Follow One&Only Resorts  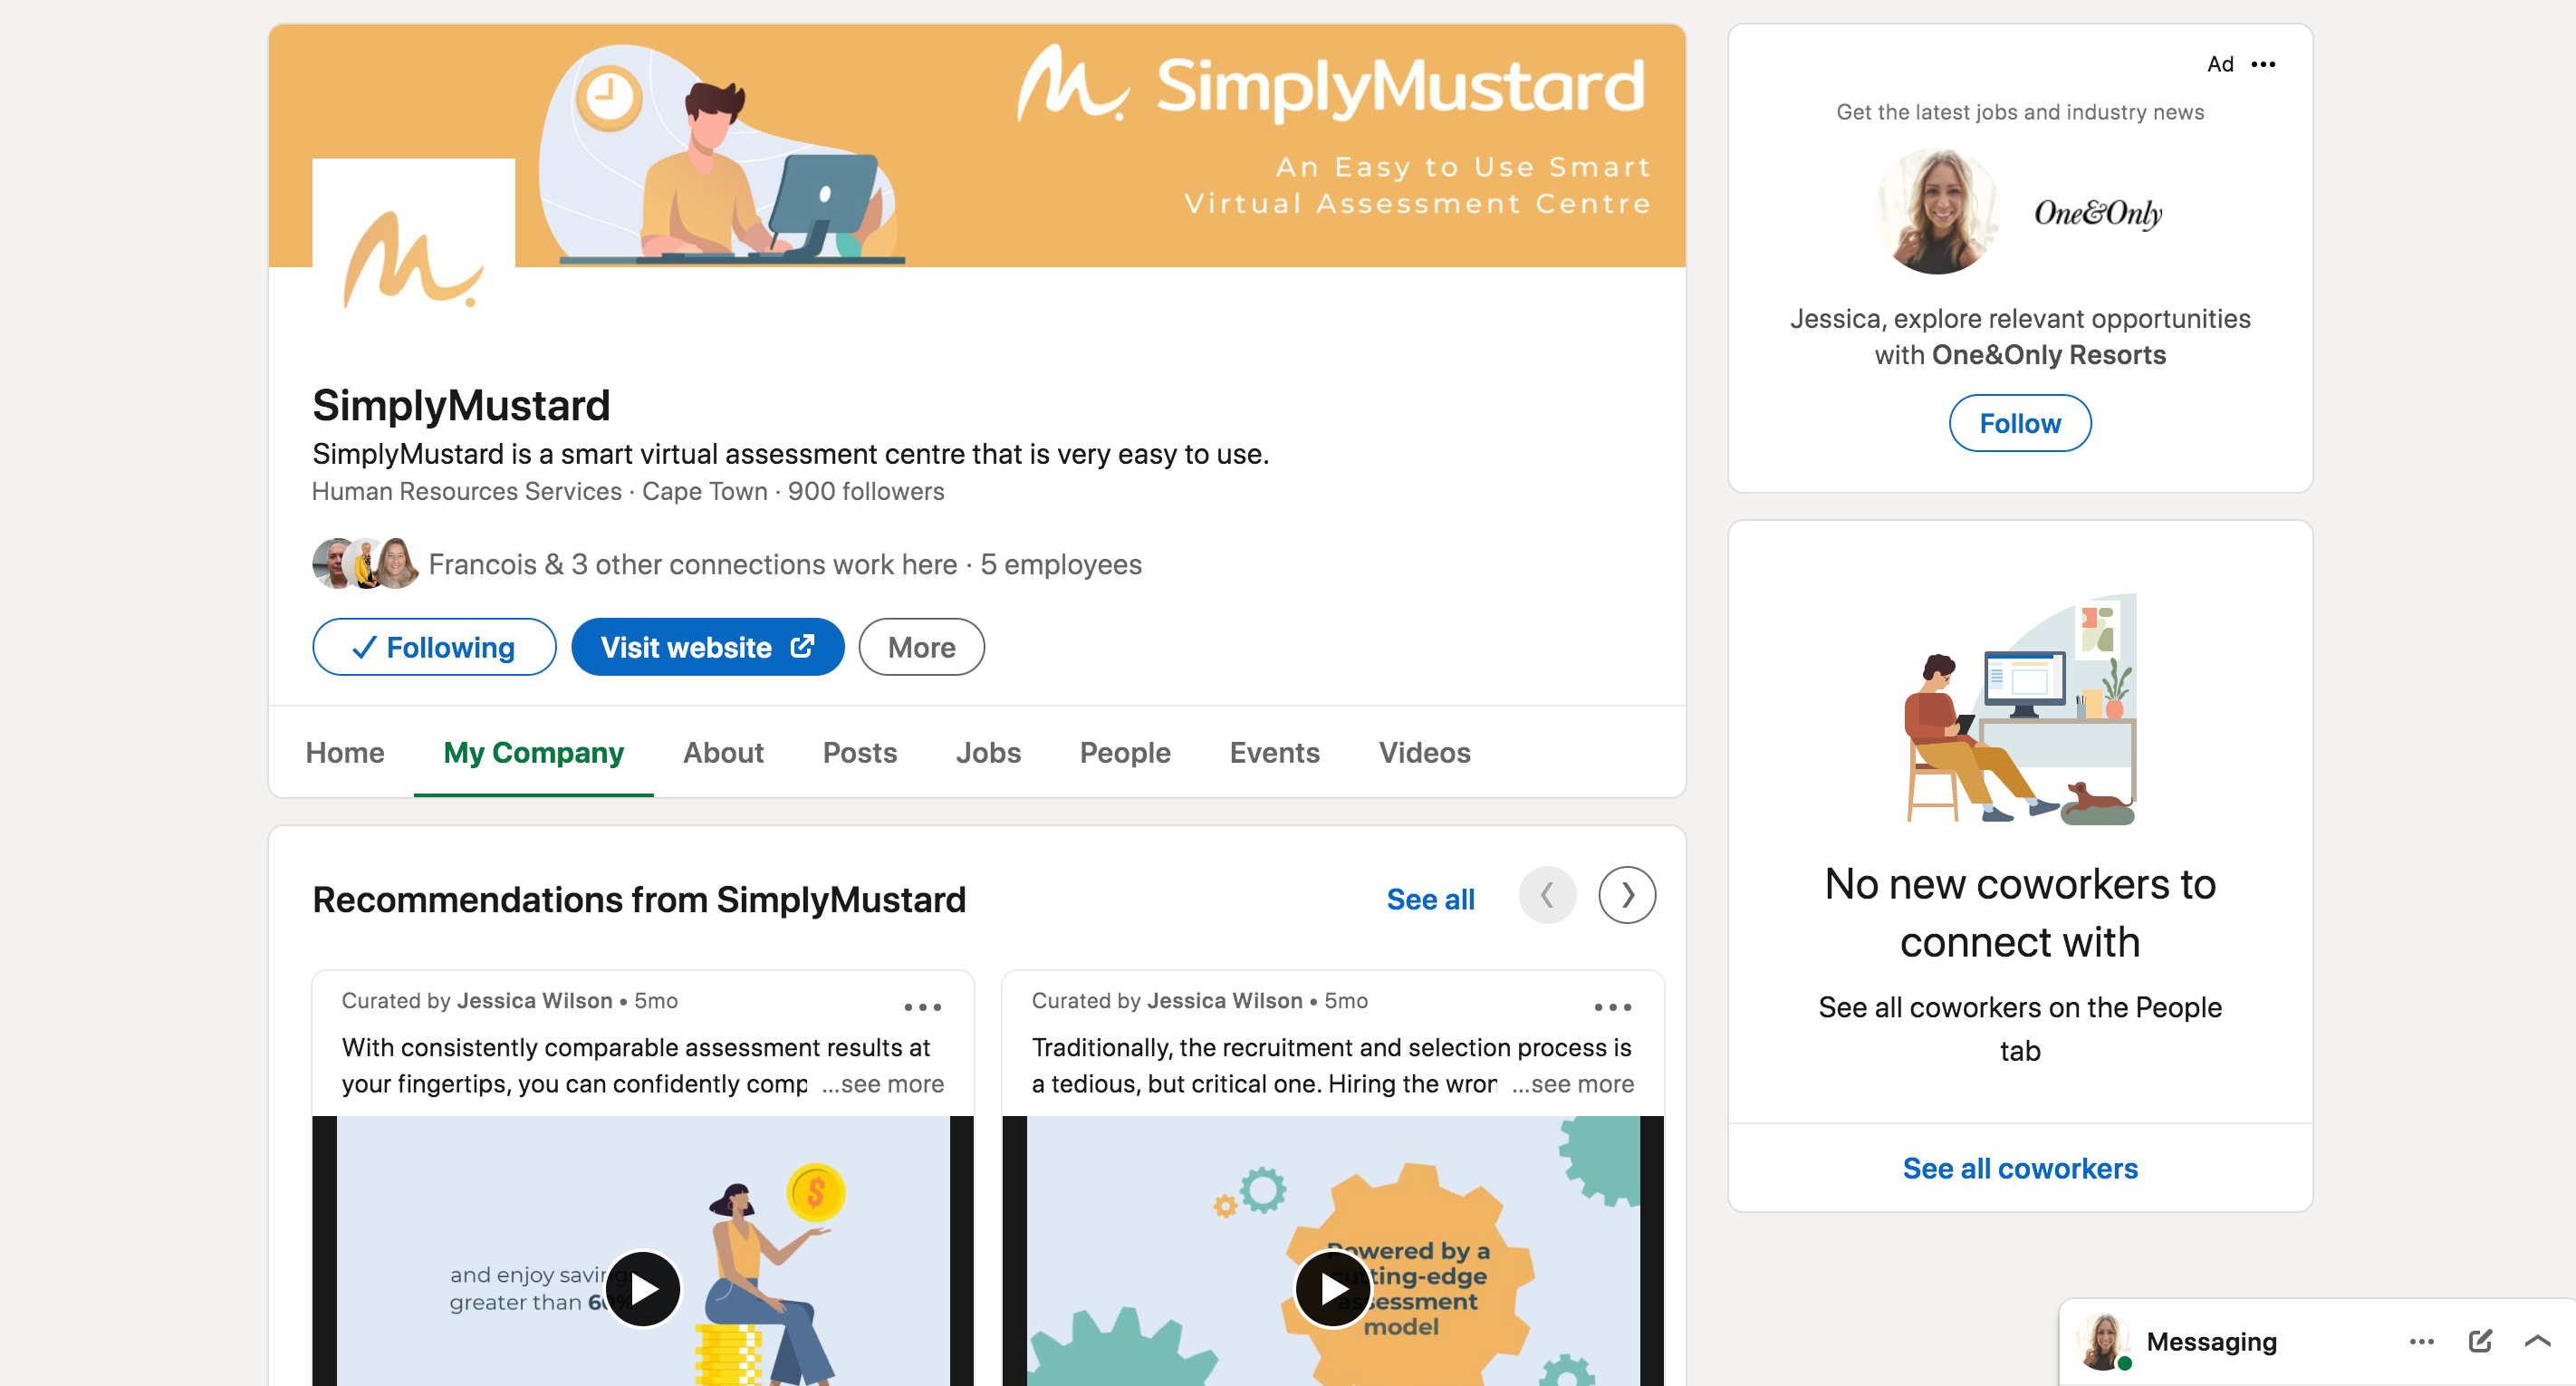coord(2019,423)
